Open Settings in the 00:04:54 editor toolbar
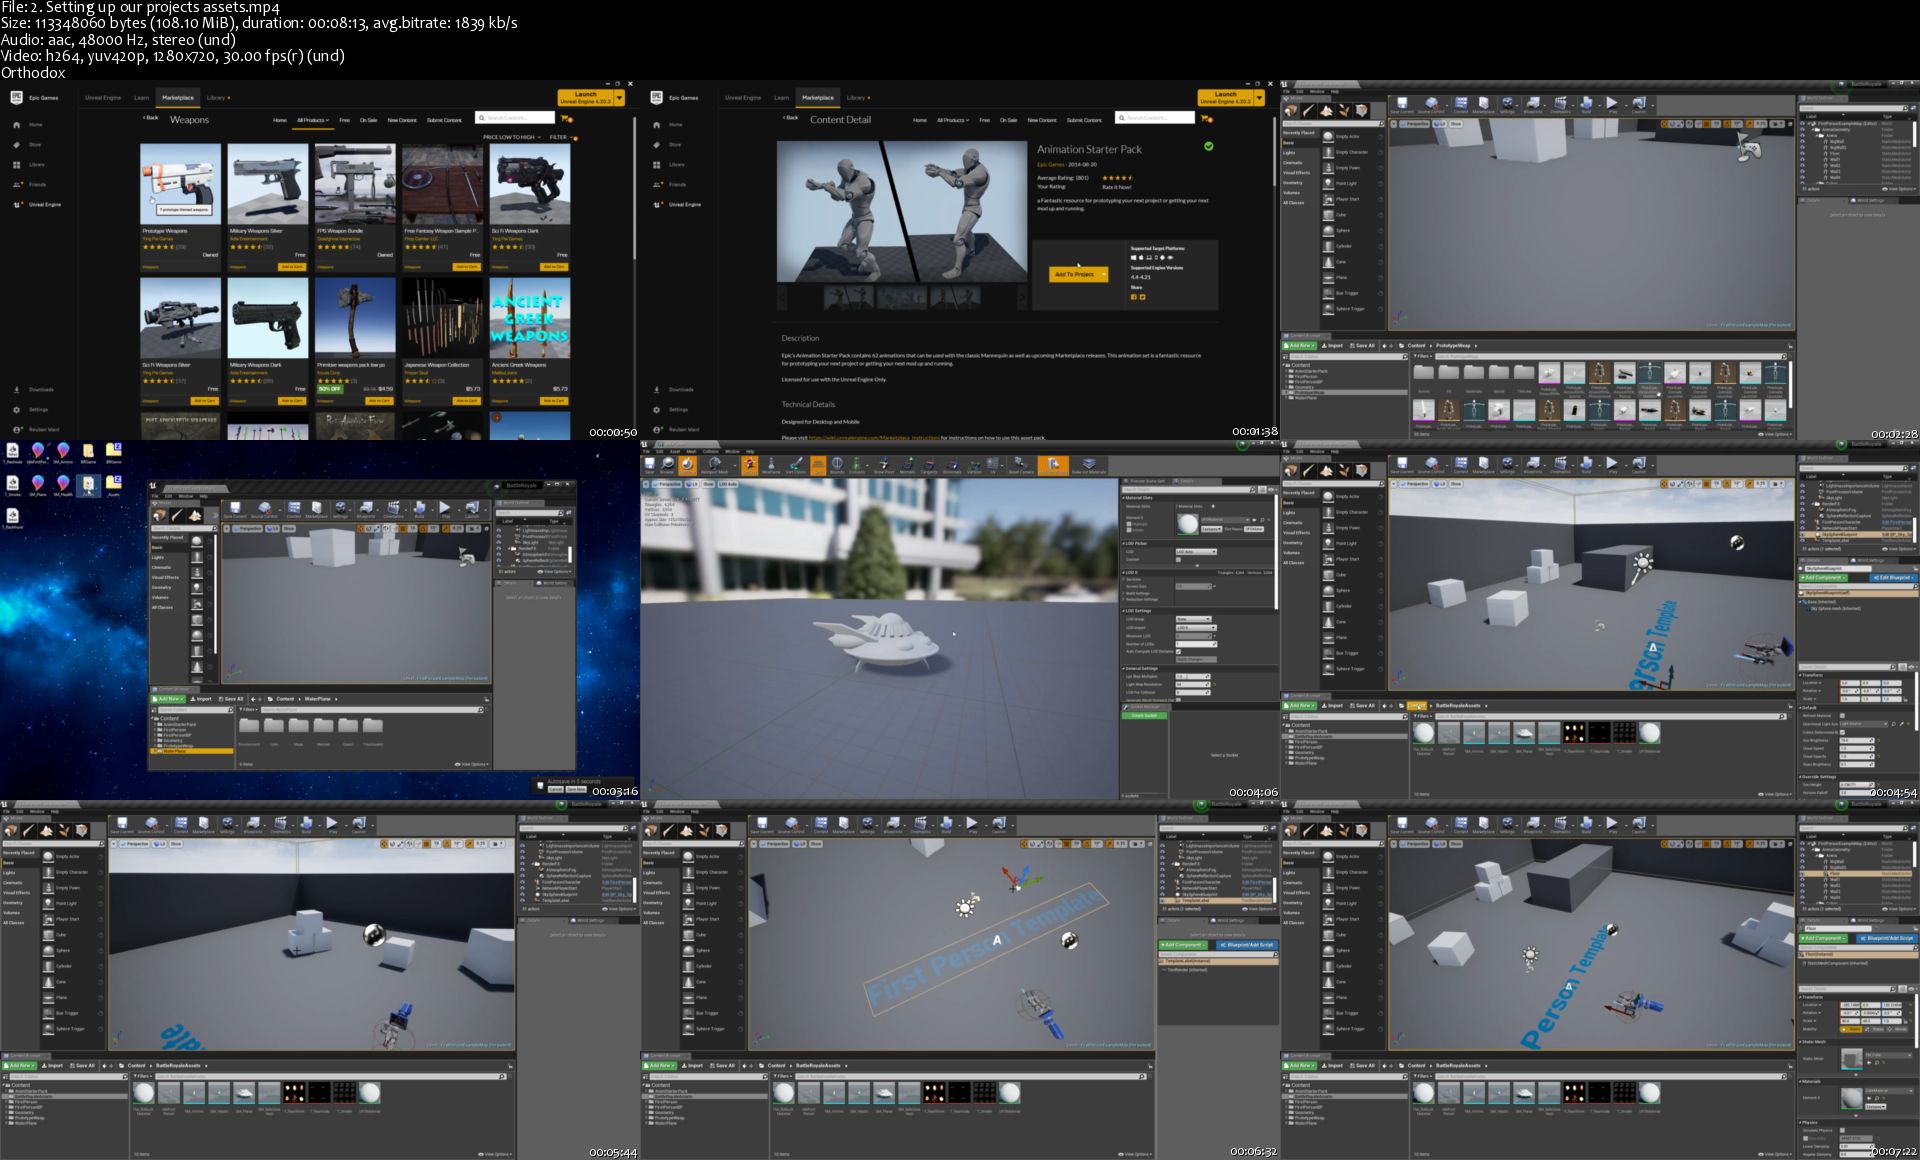The image size is (1920, 1160). click(1507, 465)
